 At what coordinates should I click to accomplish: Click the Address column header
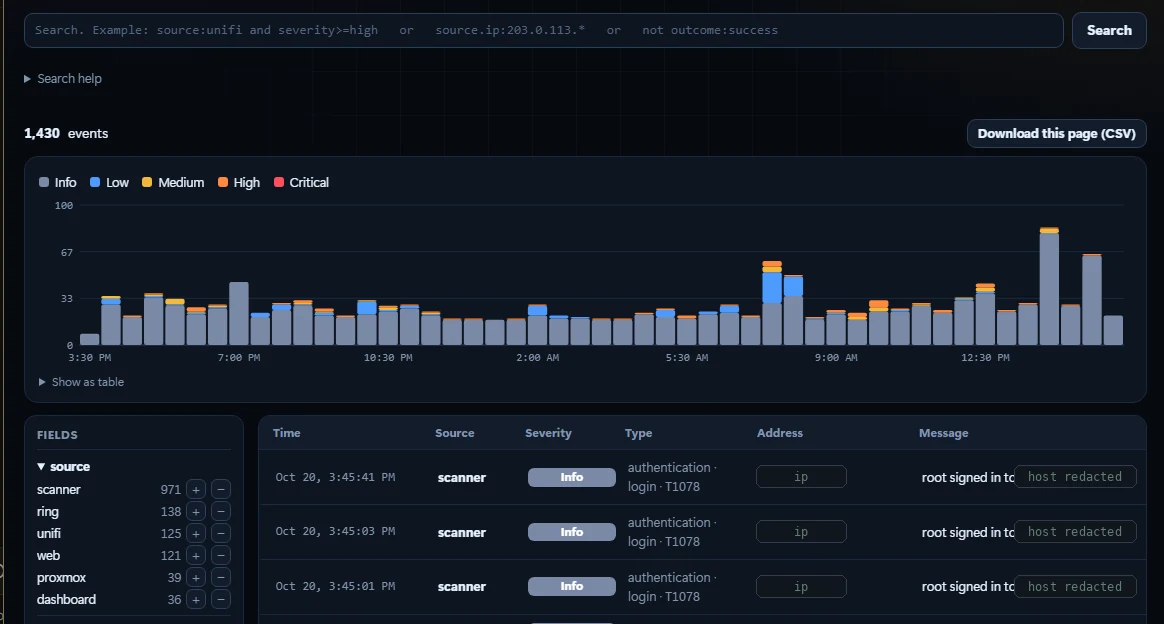click(x=779, y=433)
